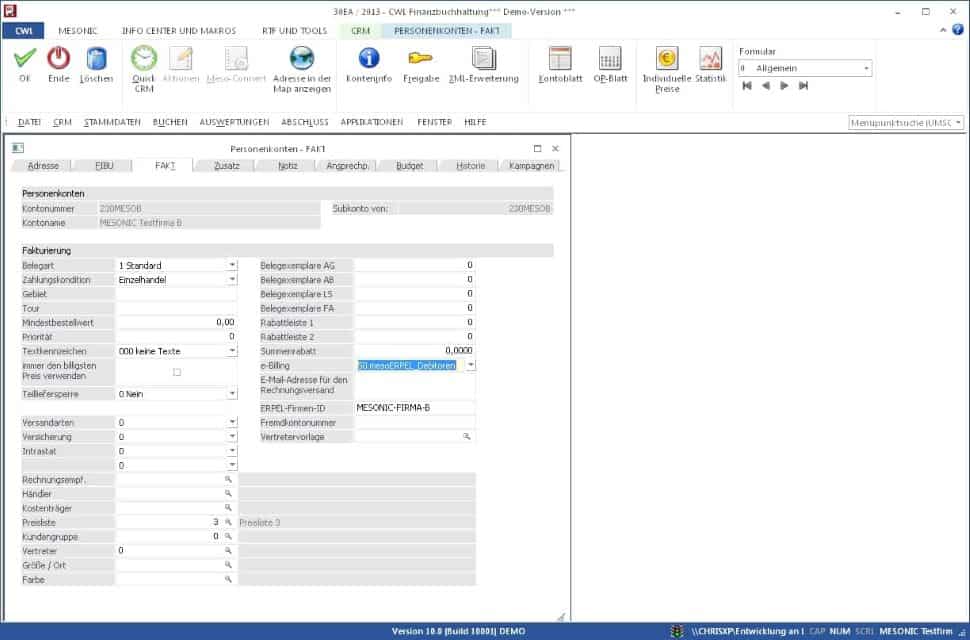
Task: Click the ERPEL-Firmen-ID input field
Action: (x=414, y=408)
